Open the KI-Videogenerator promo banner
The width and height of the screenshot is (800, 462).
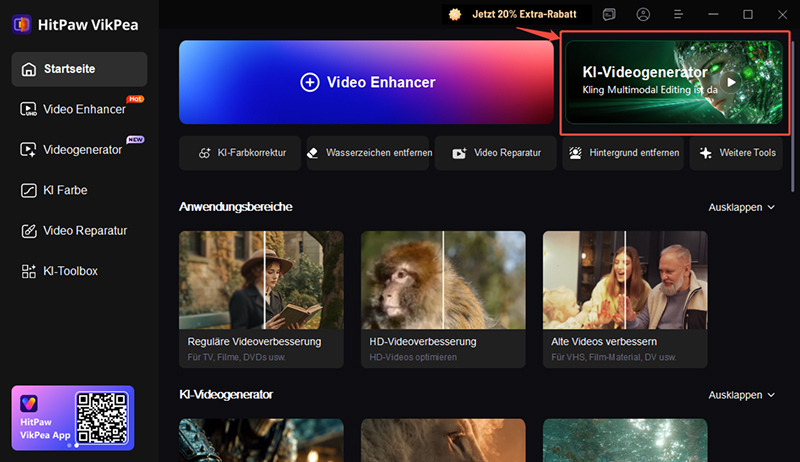(674, 82)
